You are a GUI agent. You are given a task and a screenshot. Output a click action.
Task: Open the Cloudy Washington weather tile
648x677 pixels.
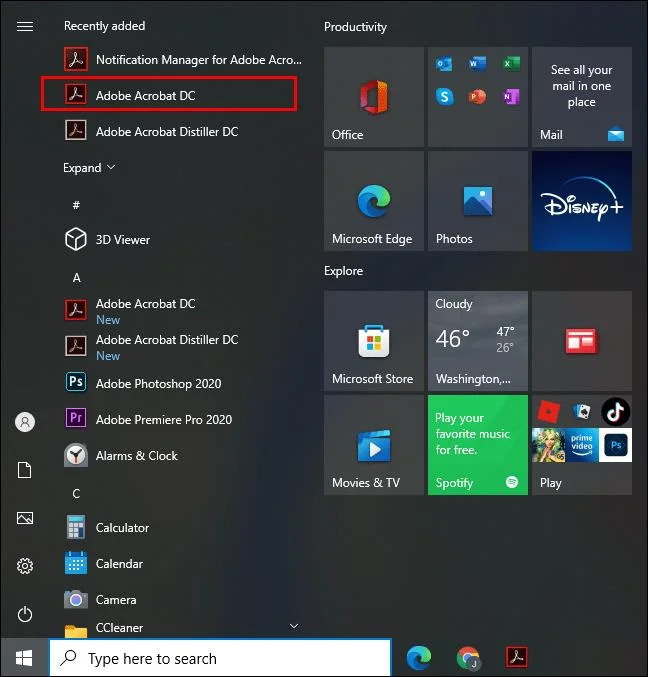click(477, 341)
